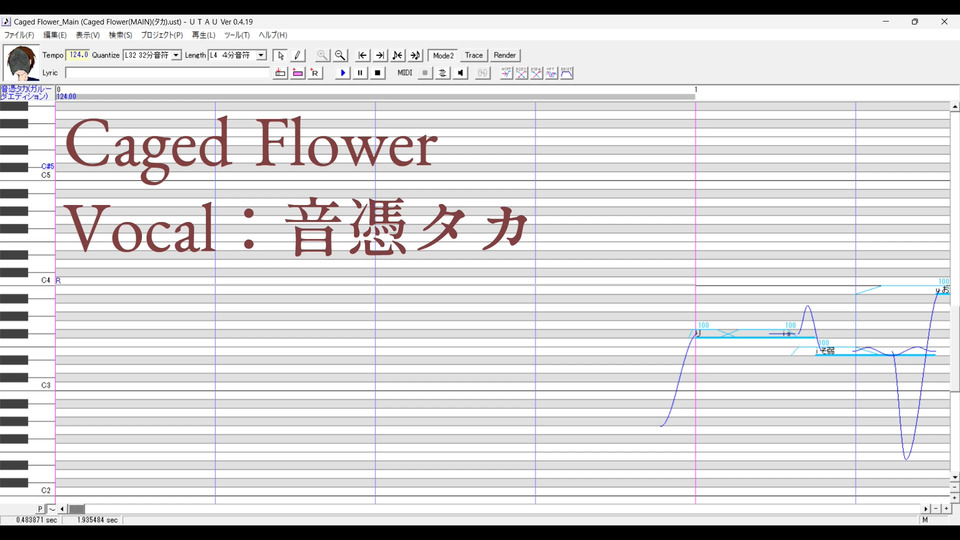
Task: Select the arrow pointer tool
Action: 280,55
